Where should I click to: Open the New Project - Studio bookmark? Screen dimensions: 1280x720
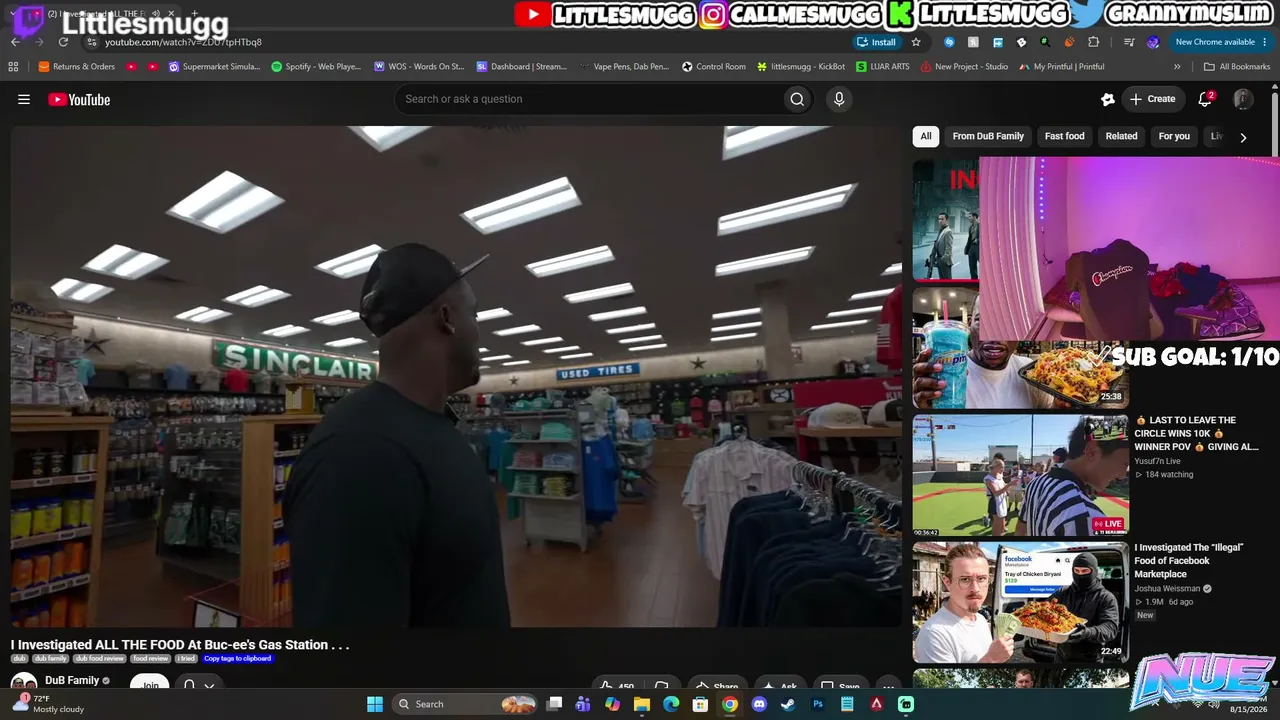(x=964, y=67)
